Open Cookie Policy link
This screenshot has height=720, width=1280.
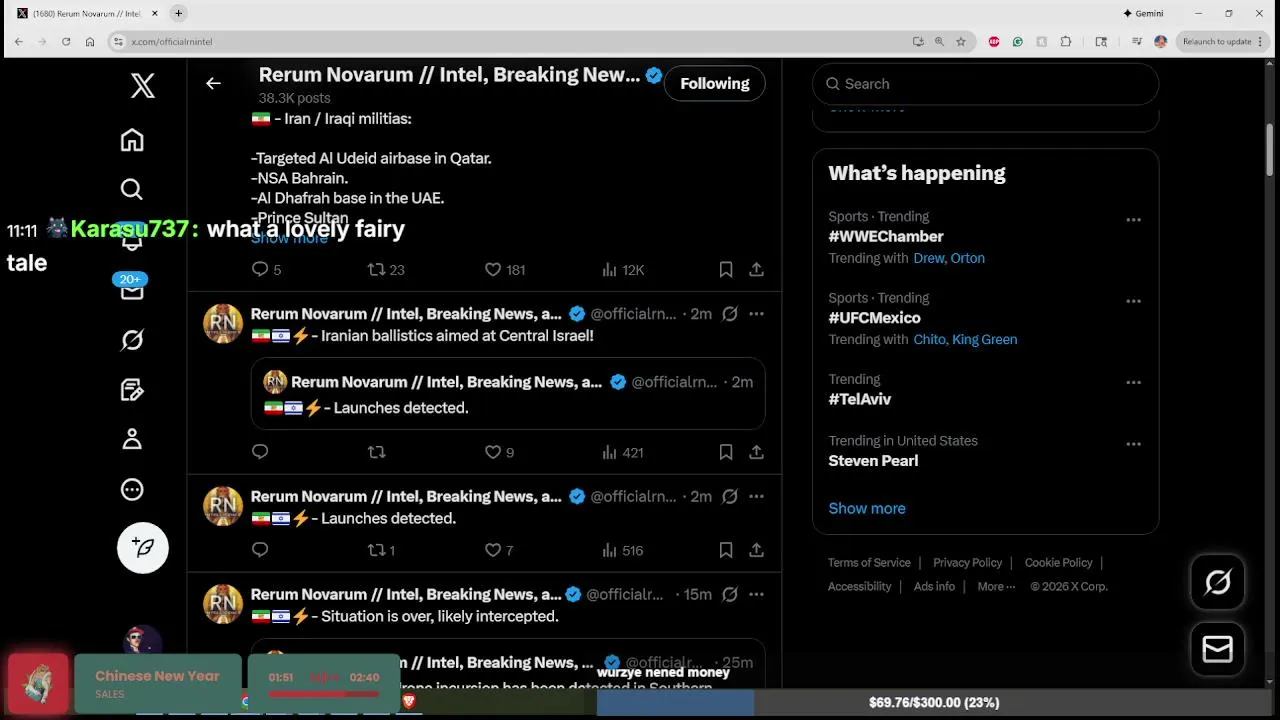[x=1058, y=563]
